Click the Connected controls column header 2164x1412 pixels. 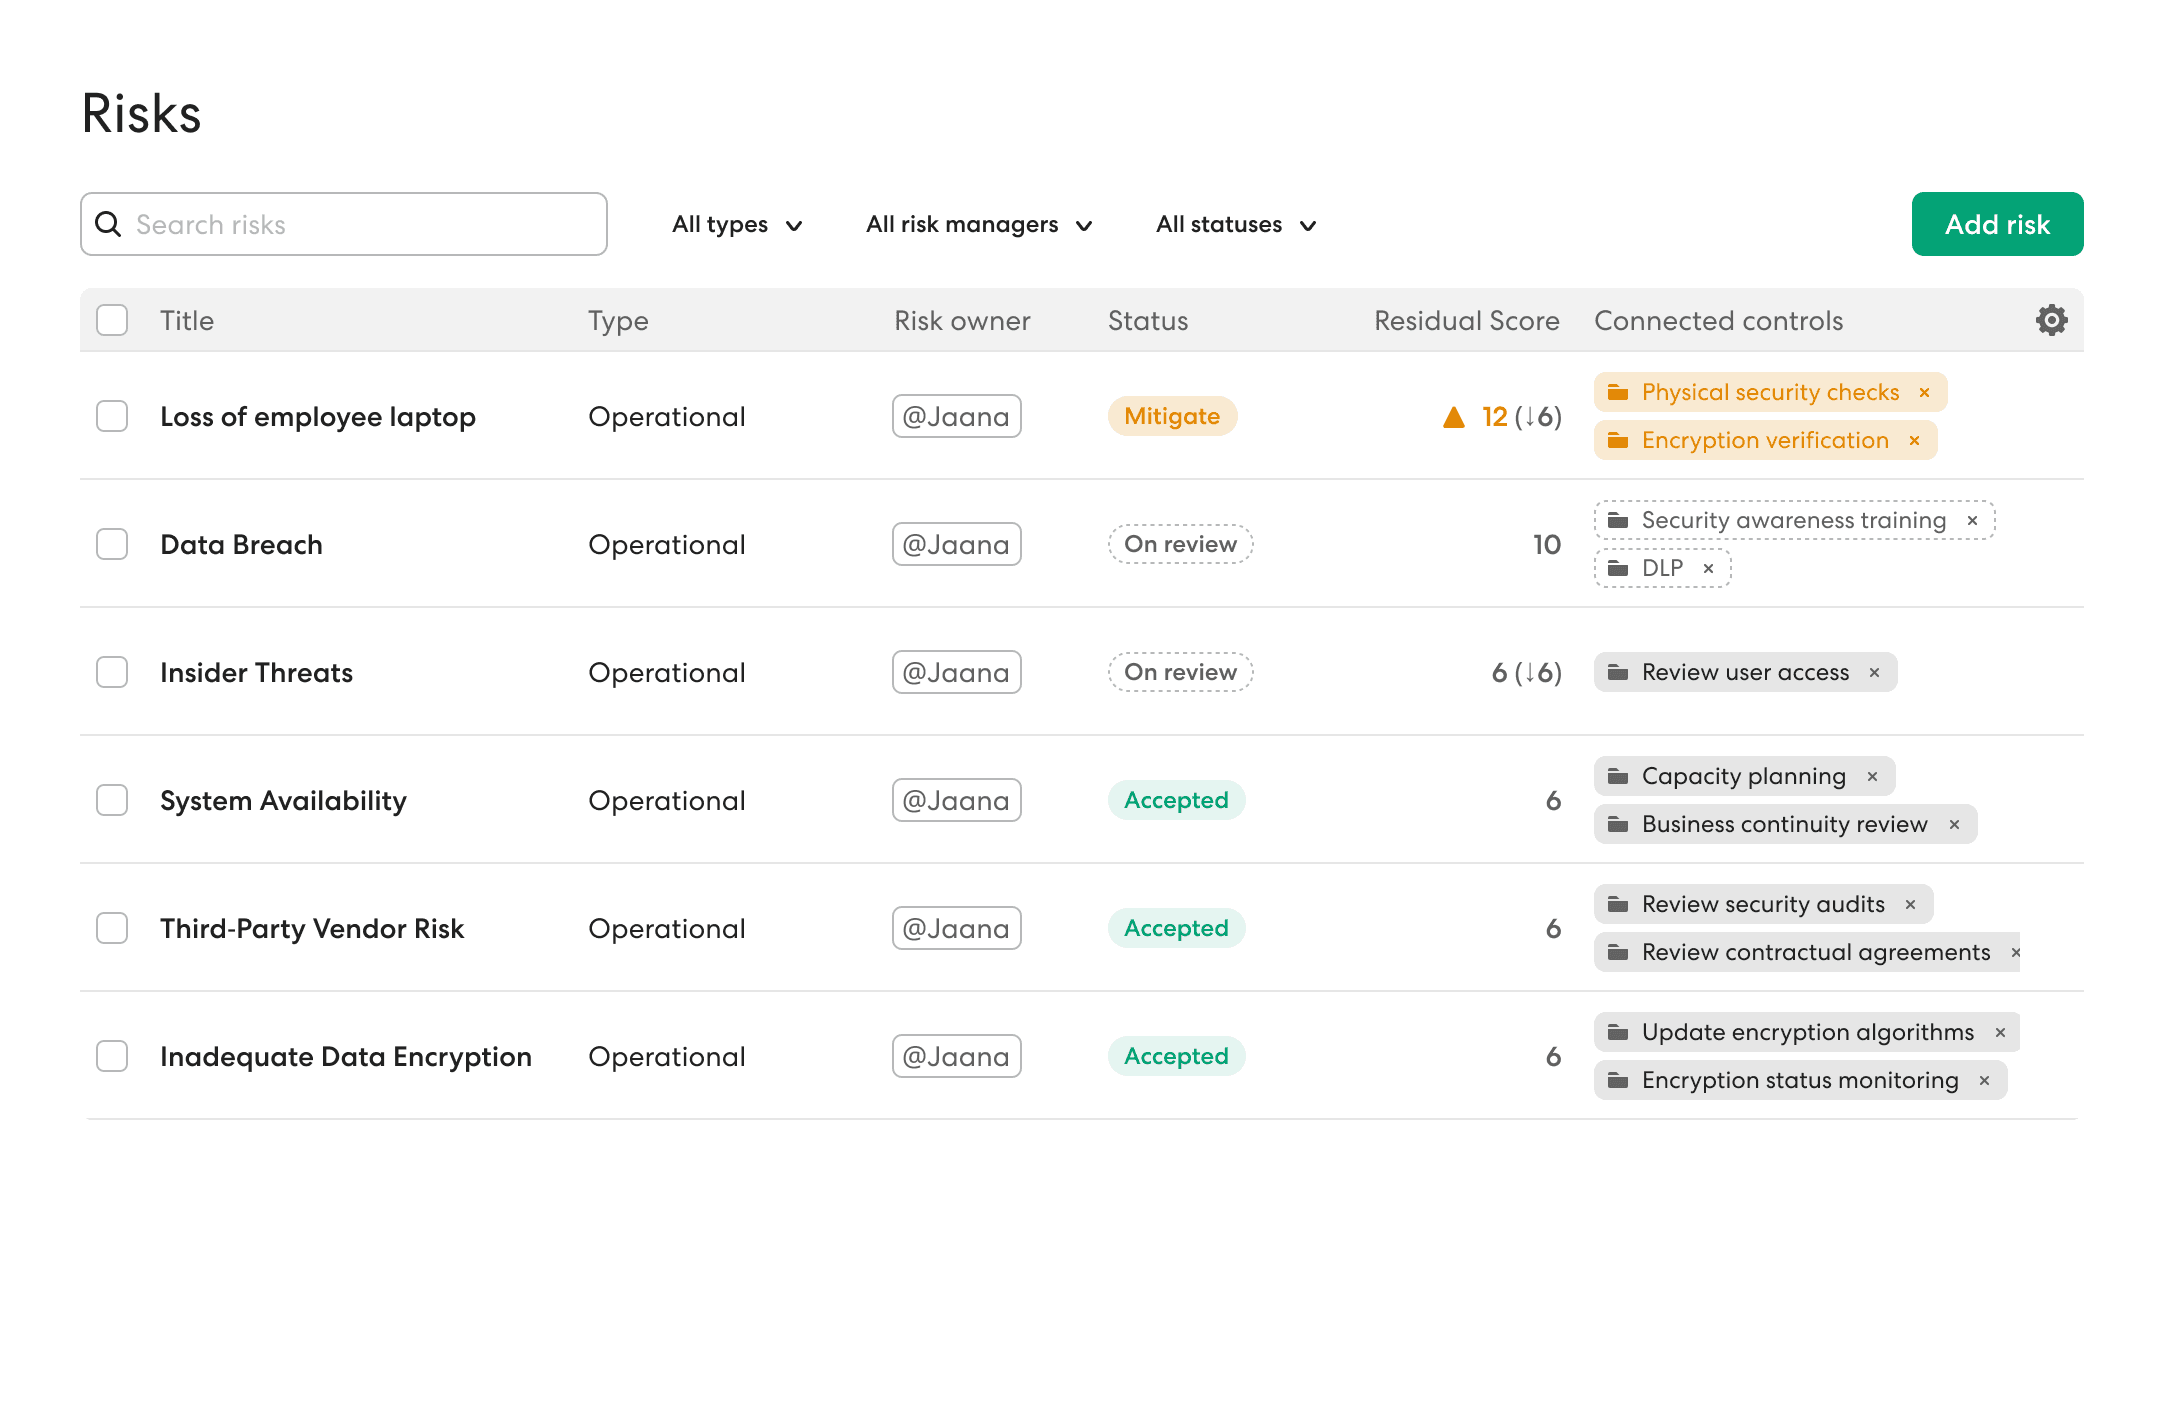[x=1718, y=320]
